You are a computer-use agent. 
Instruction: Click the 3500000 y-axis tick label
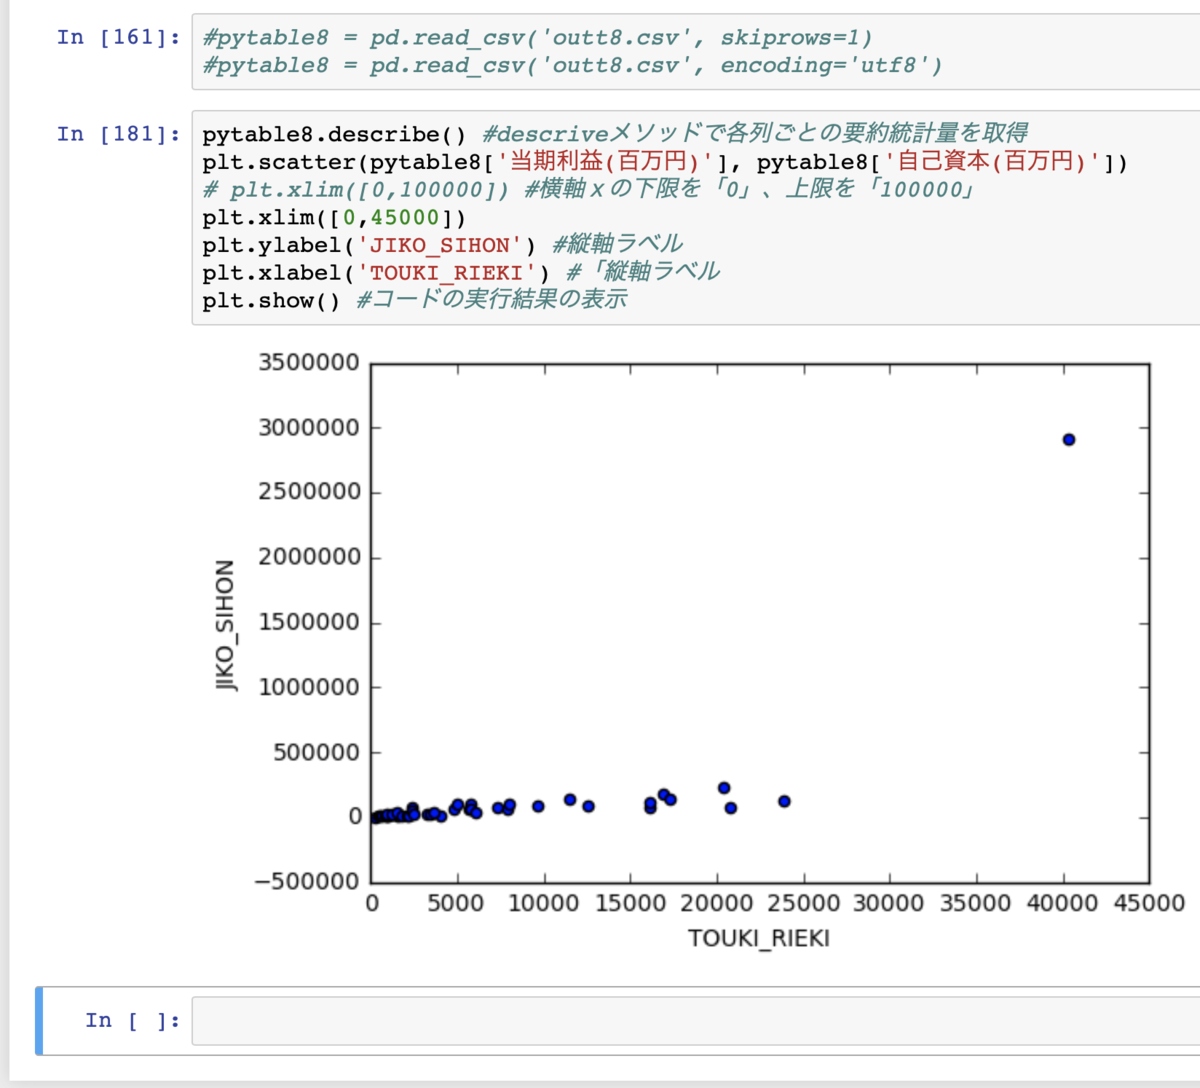pos(309,363)
